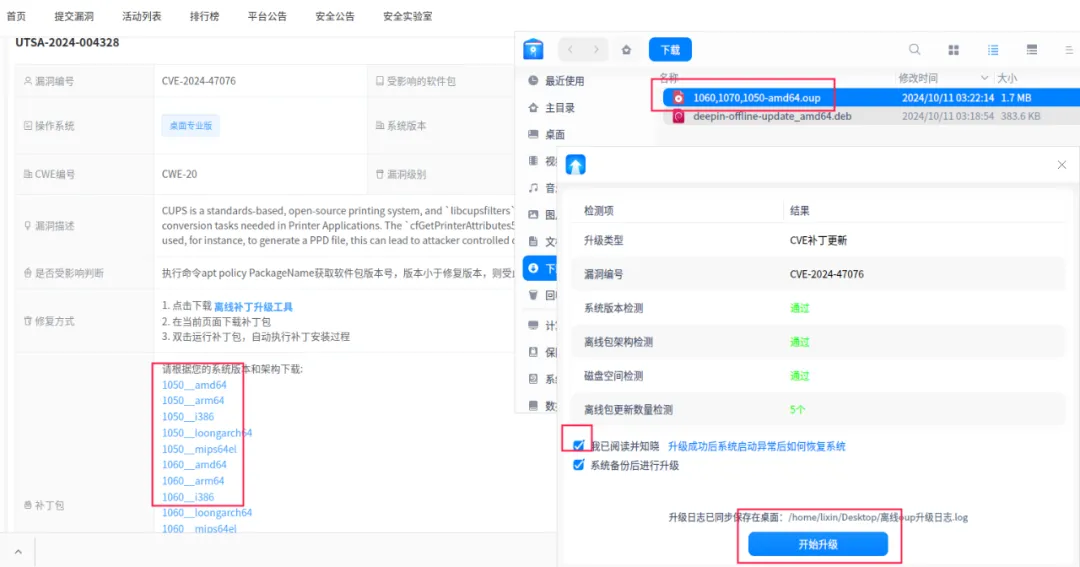
Task: Click the .deb file's debian icon
Action: [x=678, y=116]
